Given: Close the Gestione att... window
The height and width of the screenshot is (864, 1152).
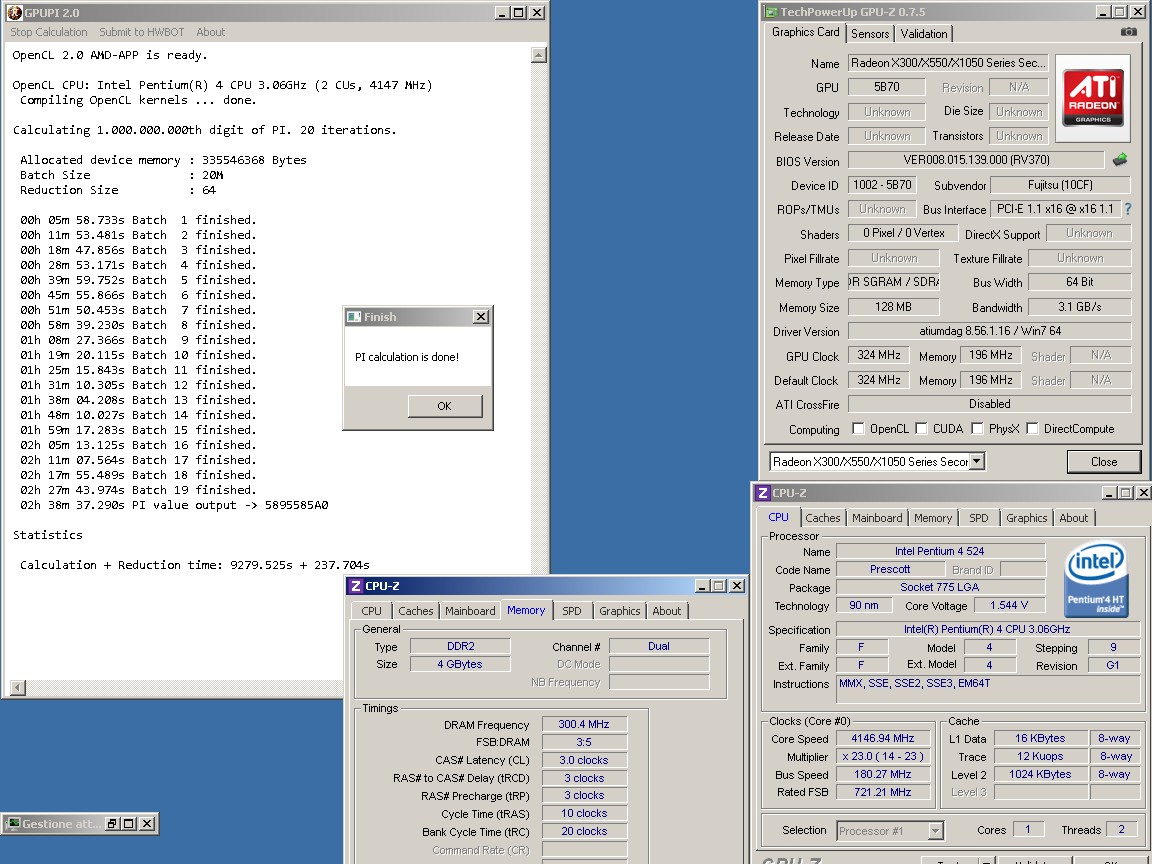Looking at the screenshot, I should point(147,824).
